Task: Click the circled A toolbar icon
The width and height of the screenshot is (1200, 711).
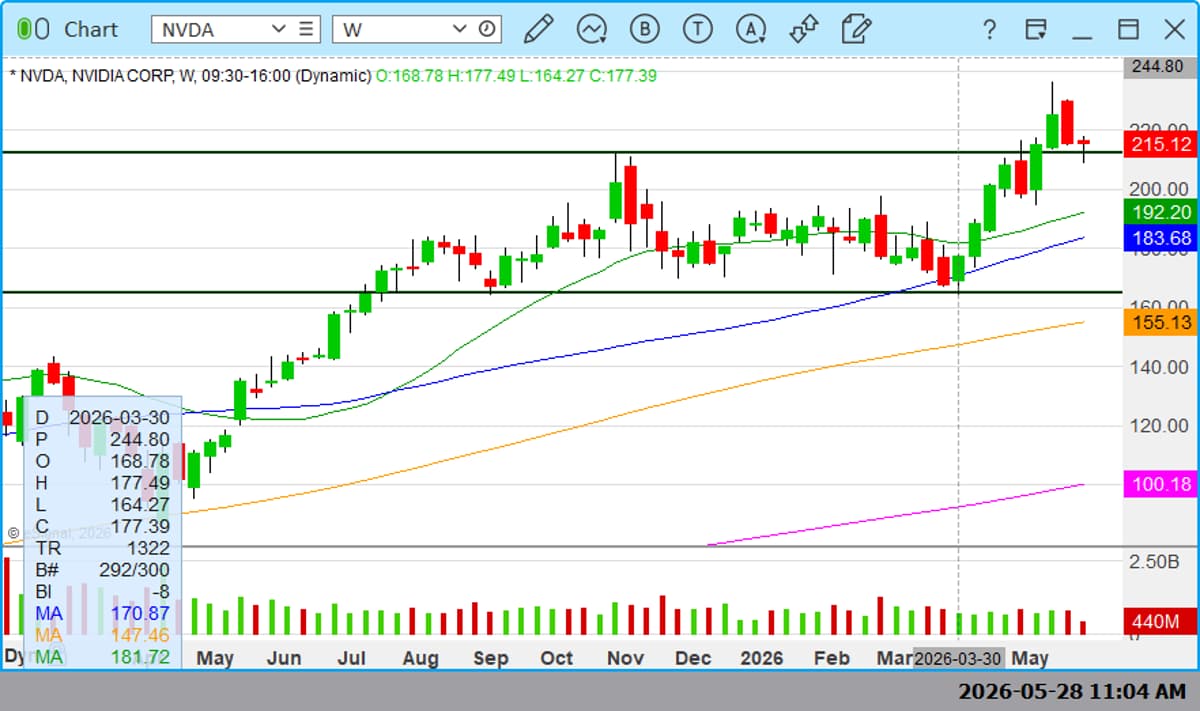Action: pyautogui.click(x=750, y=29)
